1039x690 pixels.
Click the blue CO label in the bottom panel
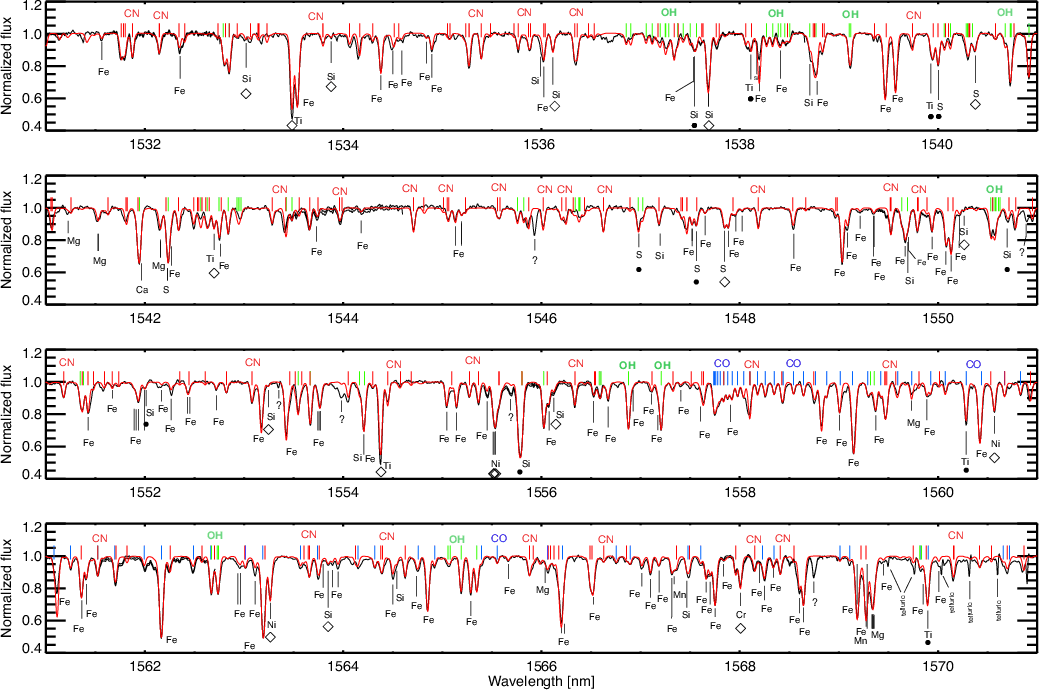(x=500, y=539)
